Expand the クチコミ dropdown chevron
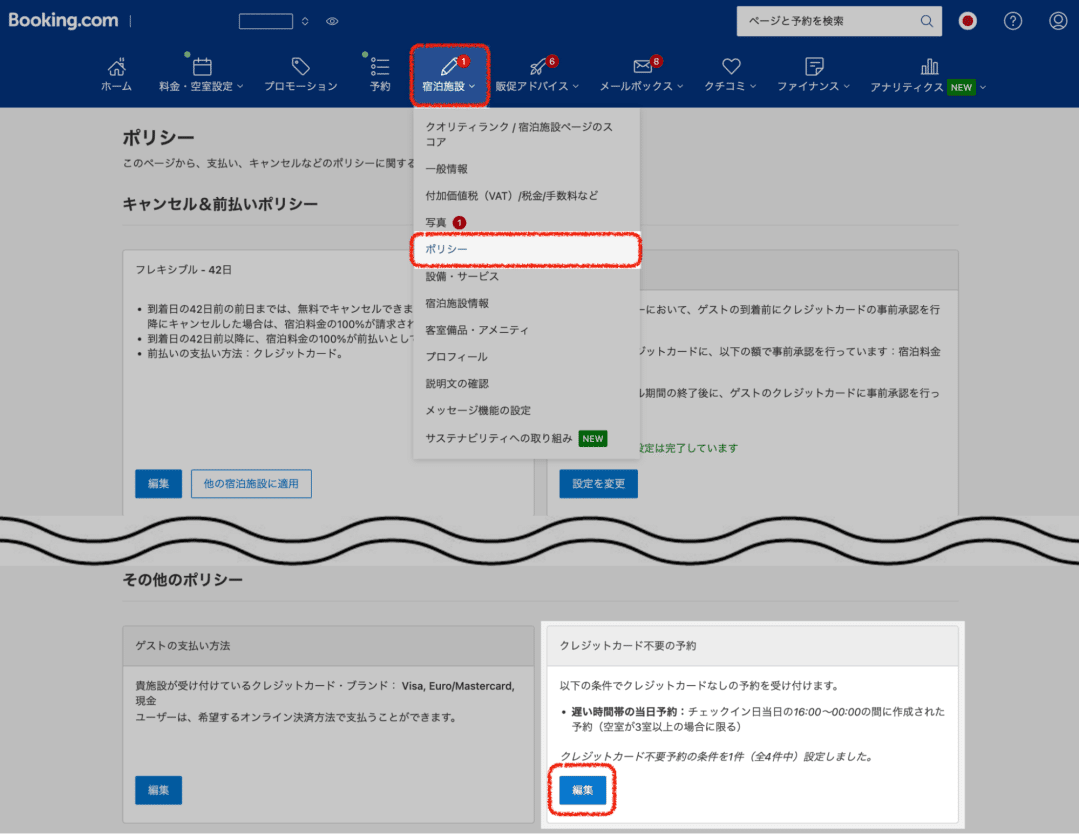The image size is (1079, 834). [752, 87]
